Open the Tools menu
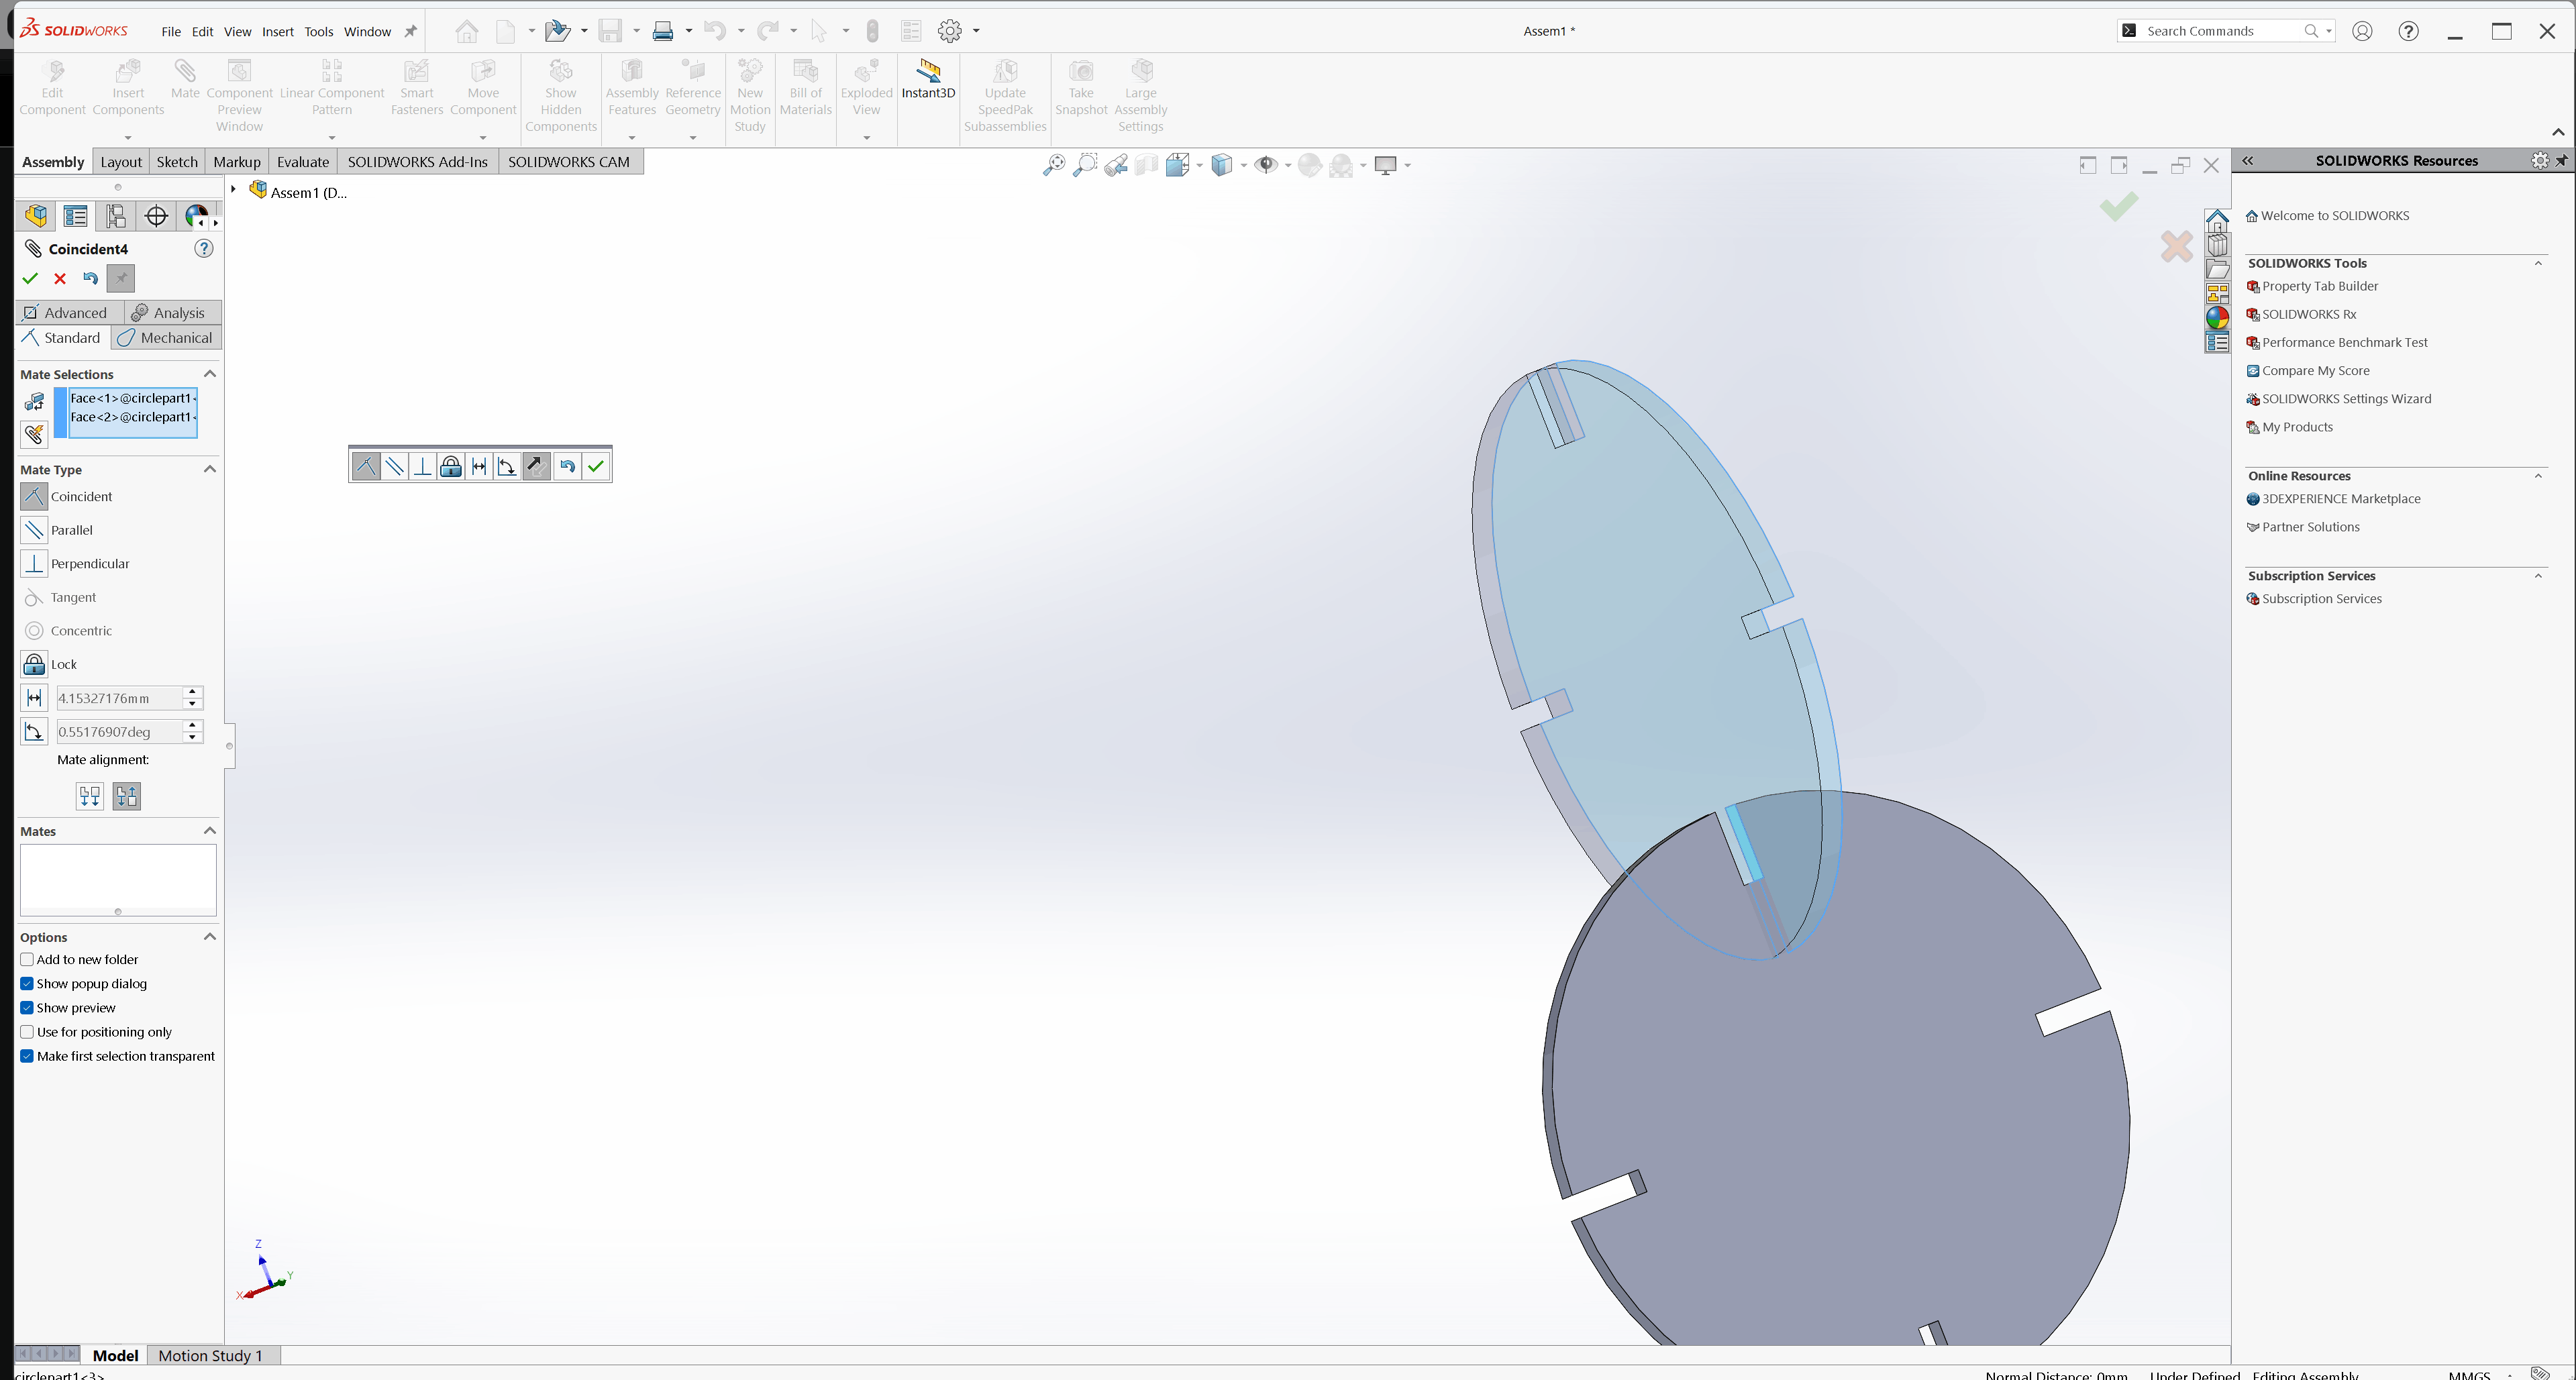Screen dimensions: 2576x1380 [318, 31]
